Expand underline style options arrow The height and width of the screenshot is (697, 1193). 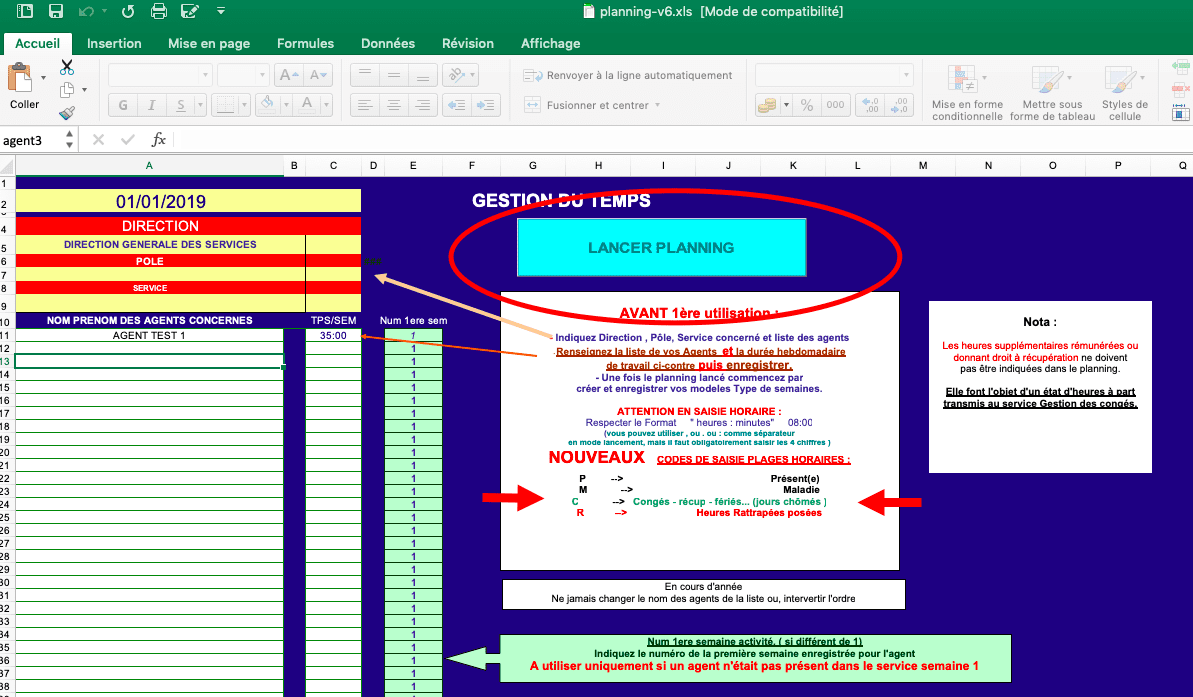[x=200, y=105]
